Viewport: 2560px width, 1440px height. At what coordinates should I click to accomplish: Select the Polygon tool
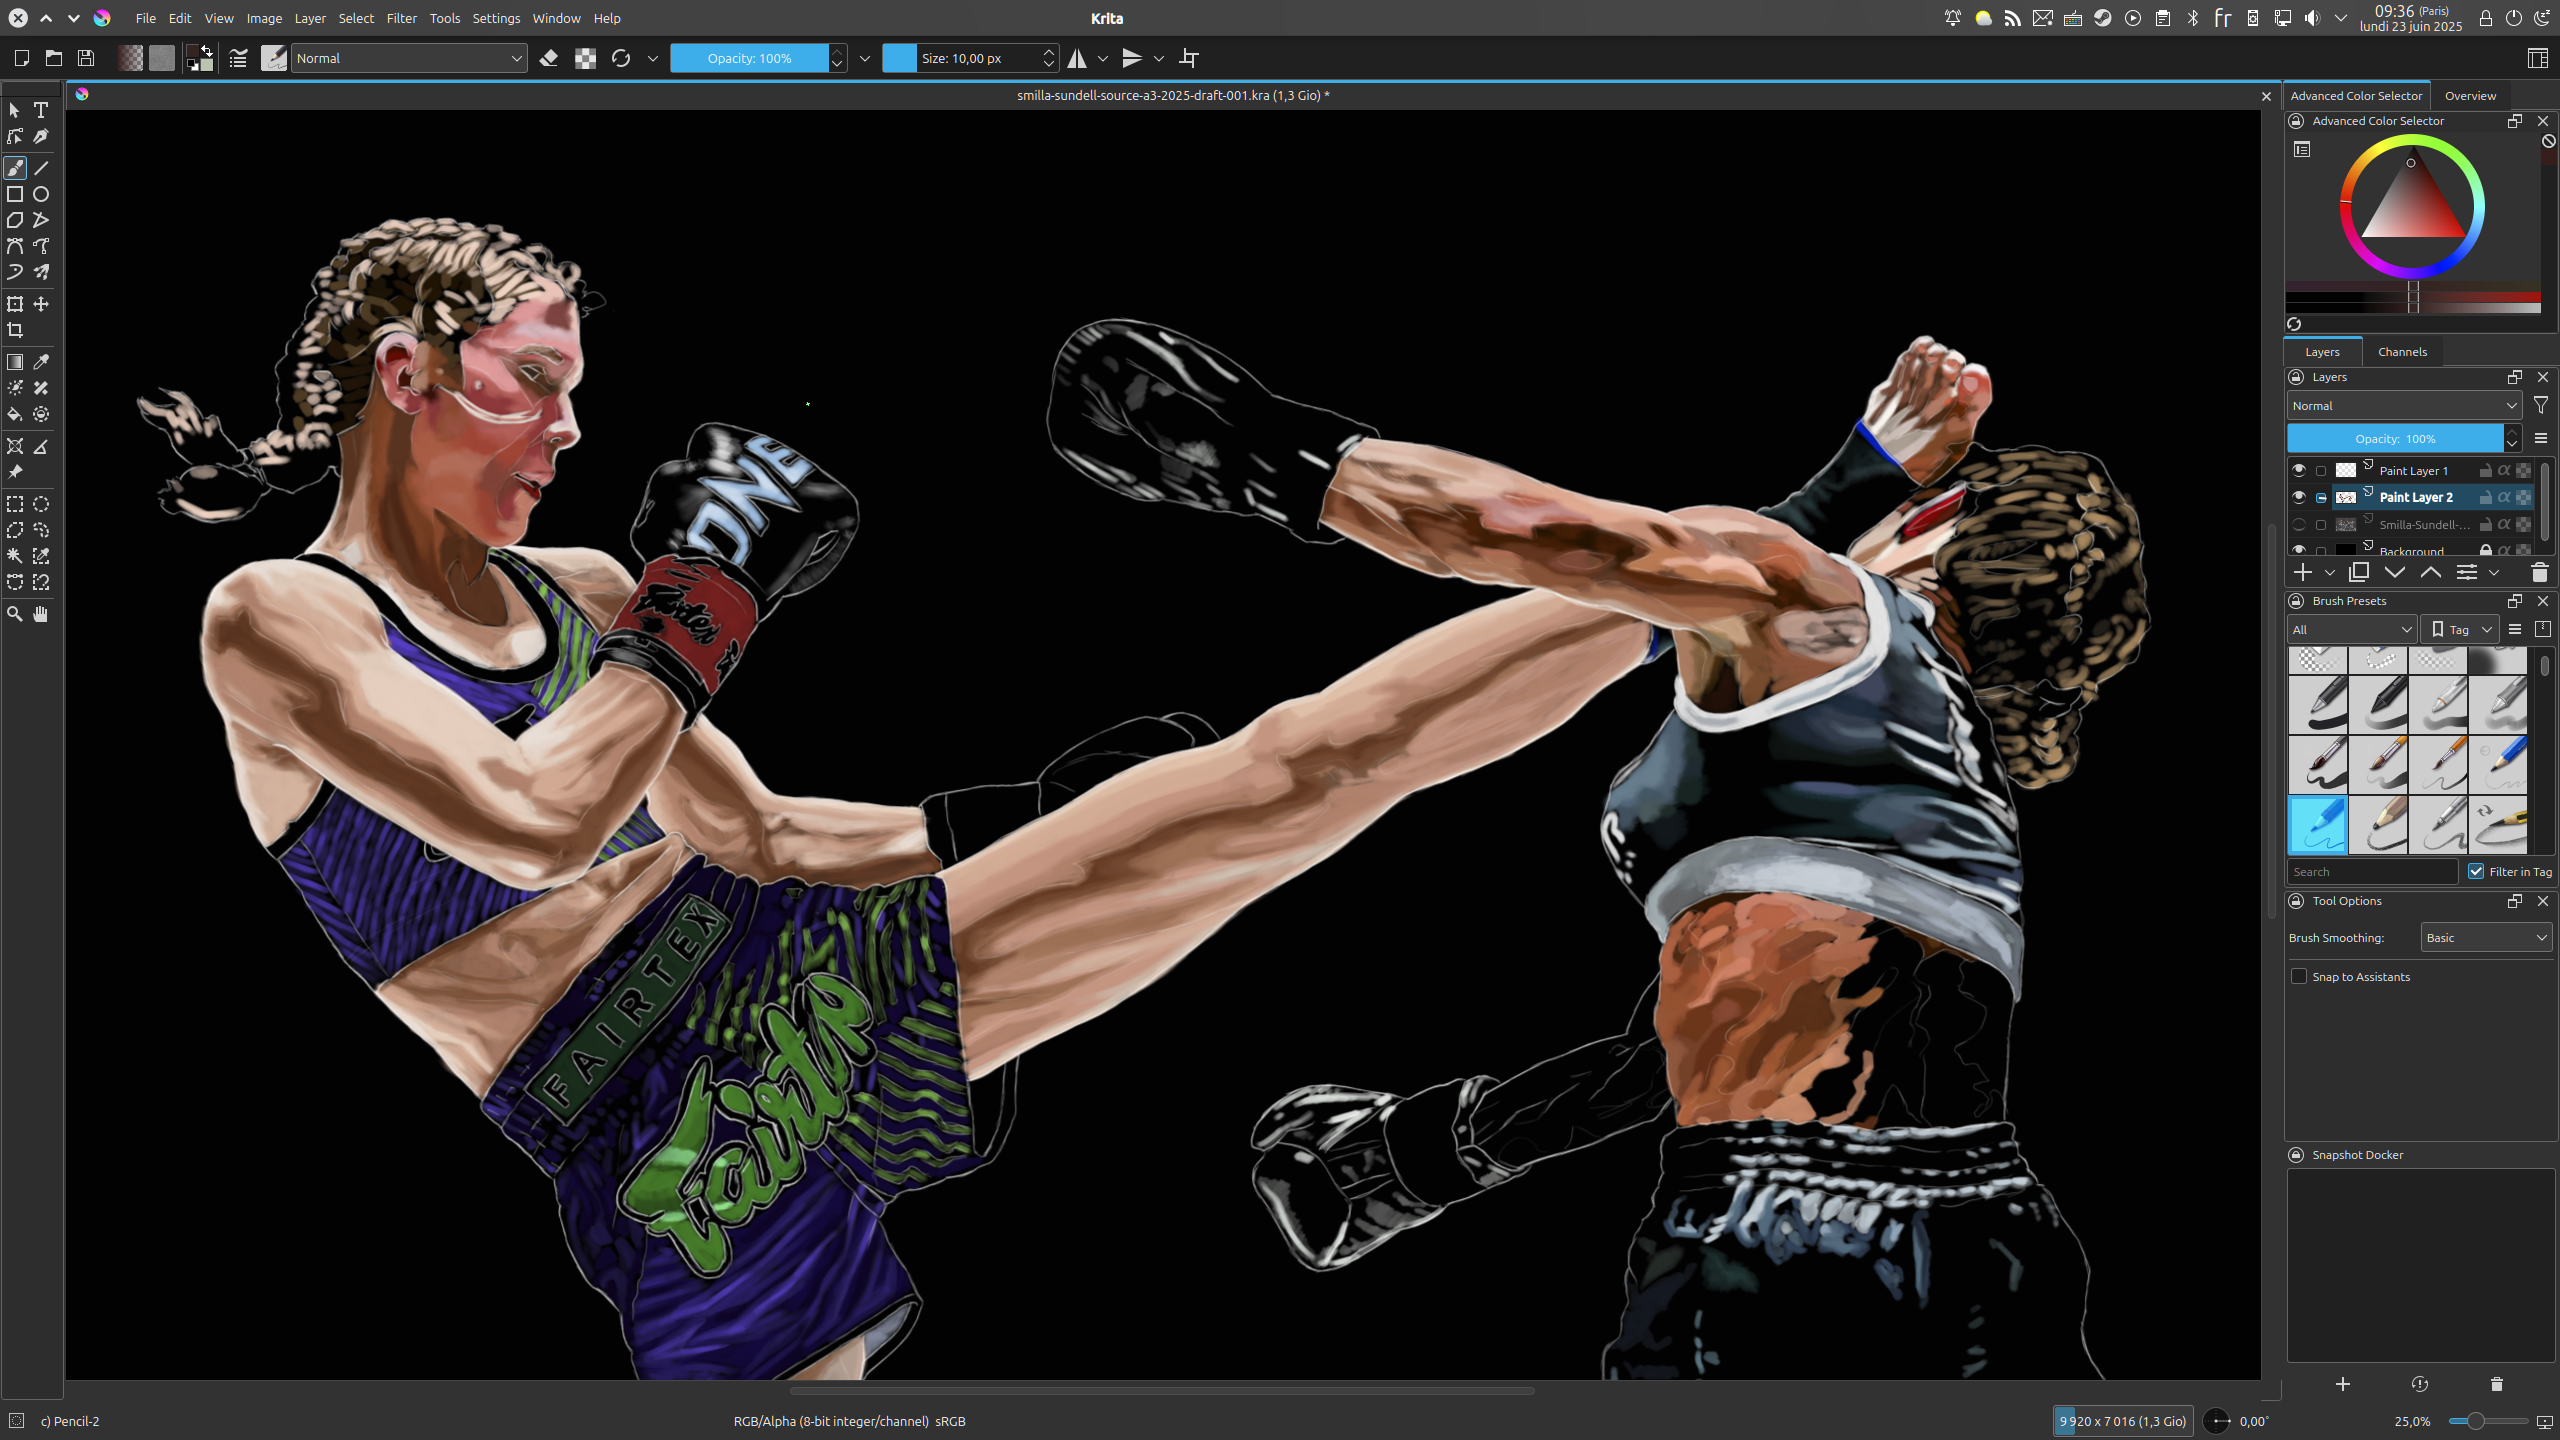(15, 220)
